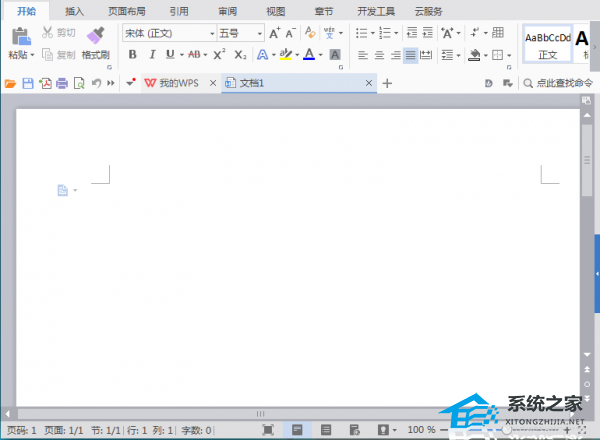This screenshot has width=600, height=440.
Task: Add new document tab with plus
Action: [387, 83]
